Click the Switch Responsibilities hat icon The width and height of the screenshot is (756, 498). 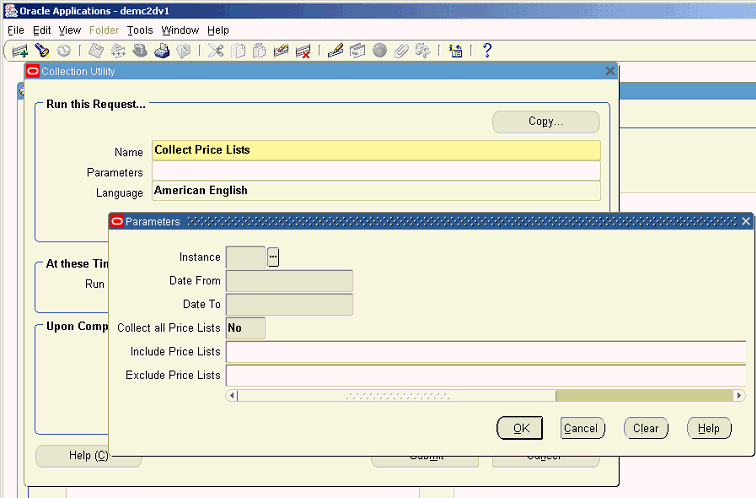point(140,50)
